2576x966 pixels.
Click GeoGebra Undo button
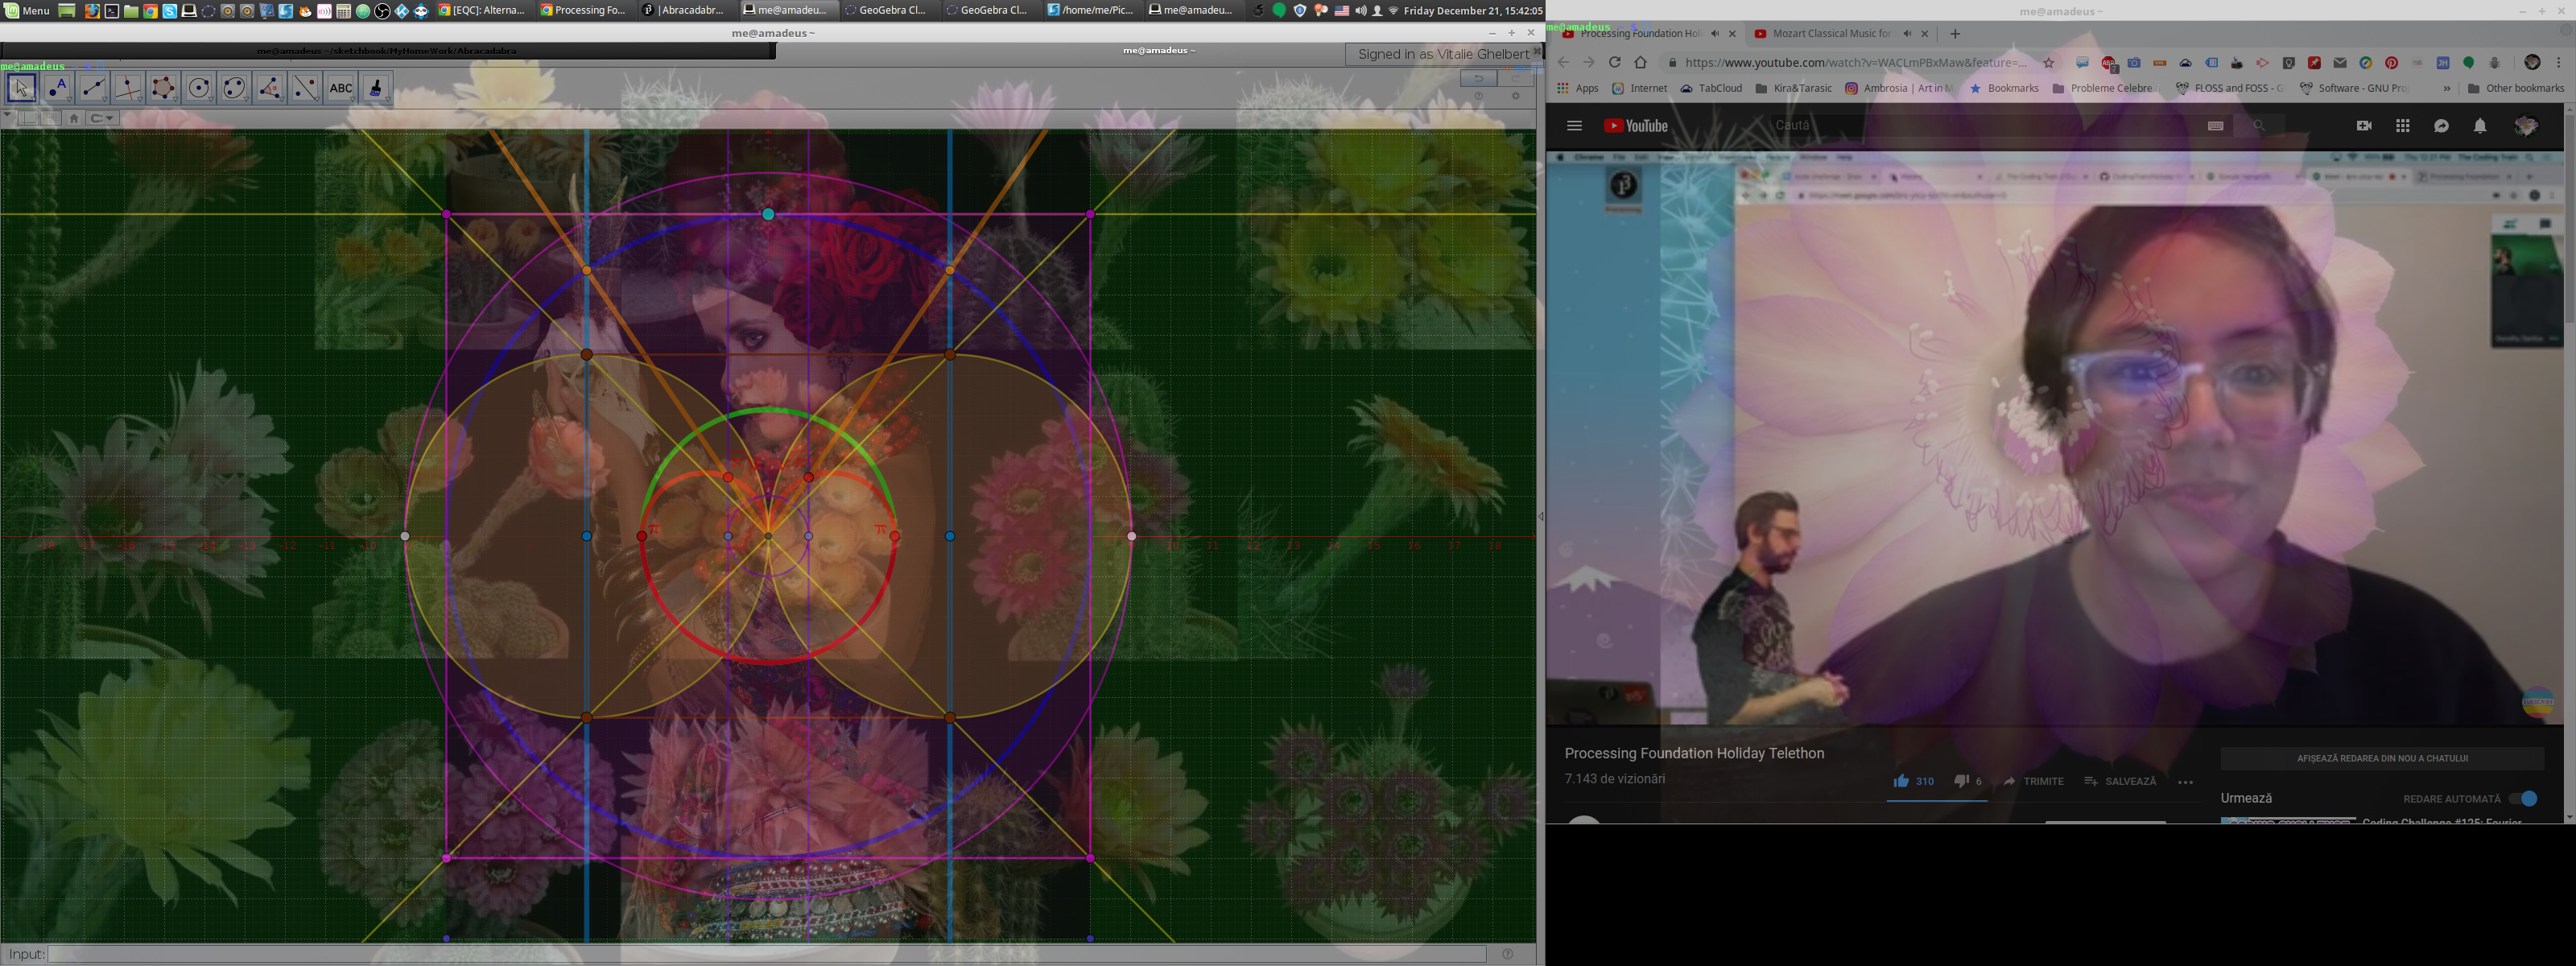tap(1478, 78)
